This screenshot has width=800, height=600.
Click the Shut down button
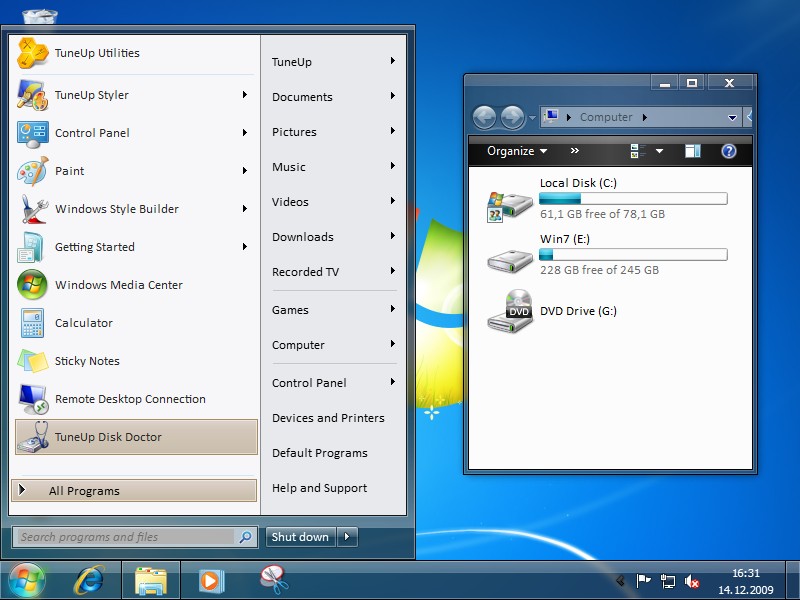pyautogui.click(x=301, y=537)
